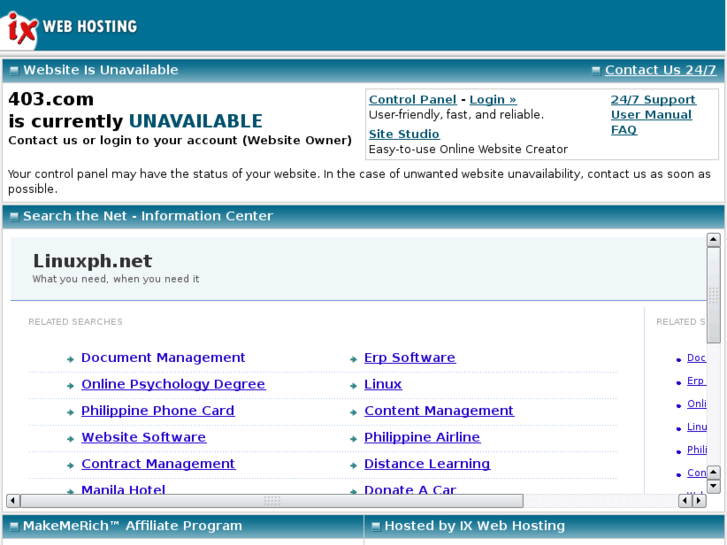Viewport: 727px width, 545px height.
Task: Open the Contact Us 24/7 link
Action: 660,70
